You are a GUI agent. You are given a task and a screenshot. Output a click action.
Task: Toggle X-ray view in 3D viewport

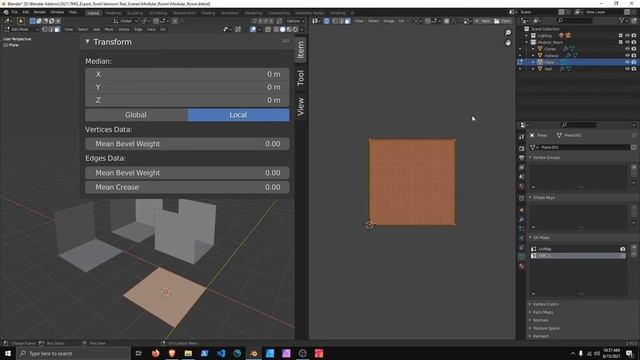tap(268, 29)
